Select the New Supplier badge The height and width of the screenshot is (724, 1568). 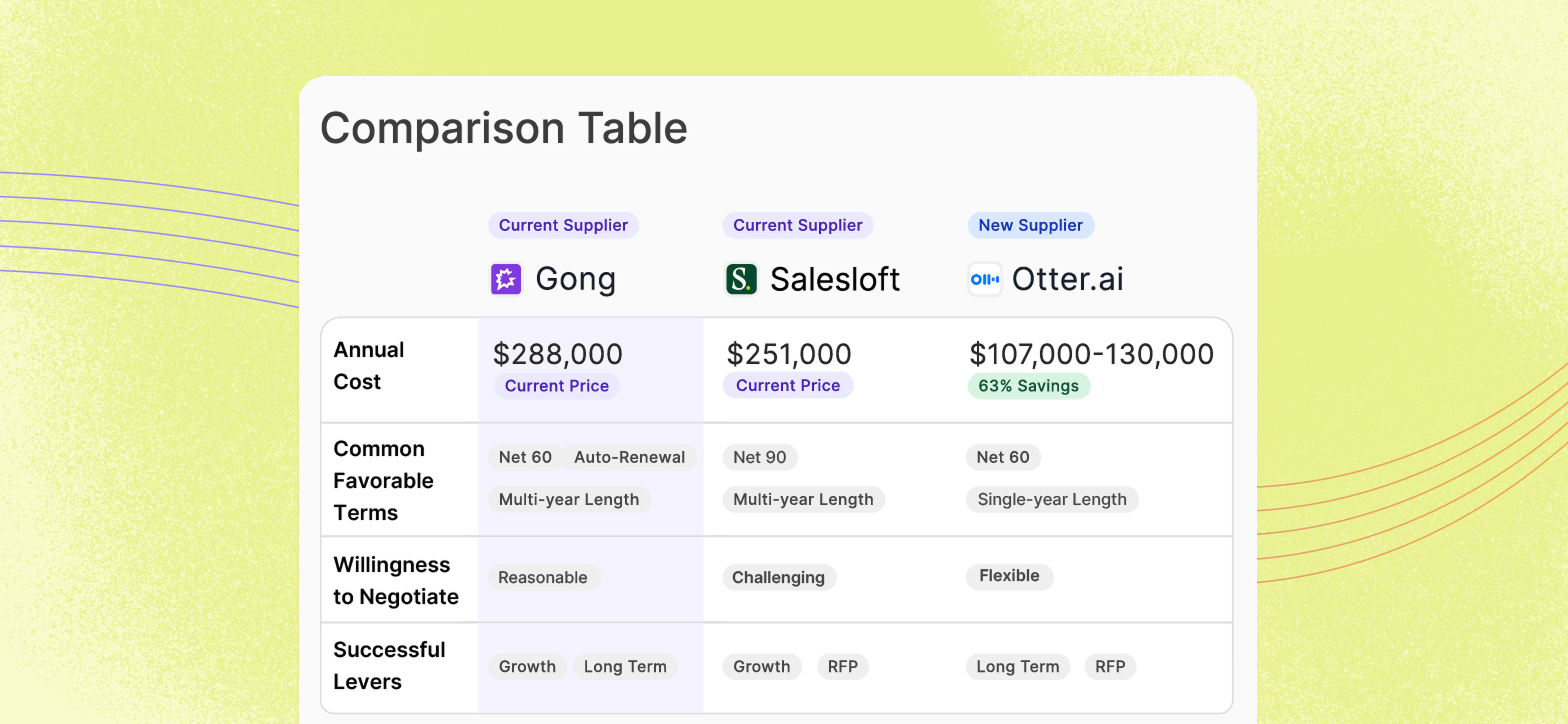coord(1030,225)
